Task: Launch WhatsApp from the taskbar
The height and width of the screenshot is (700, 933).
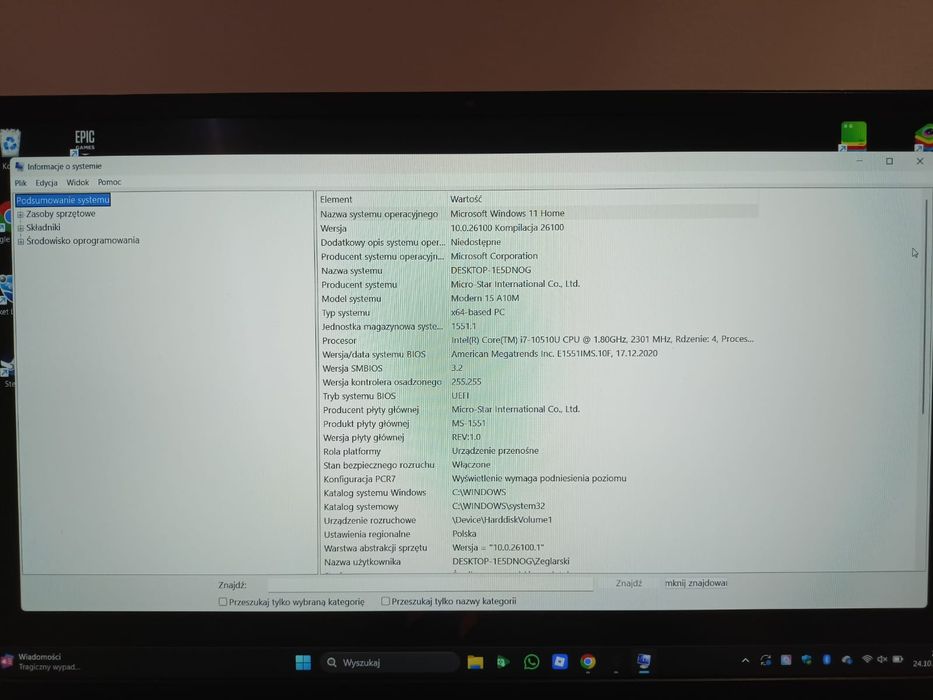Action: (x=531, y=662)
